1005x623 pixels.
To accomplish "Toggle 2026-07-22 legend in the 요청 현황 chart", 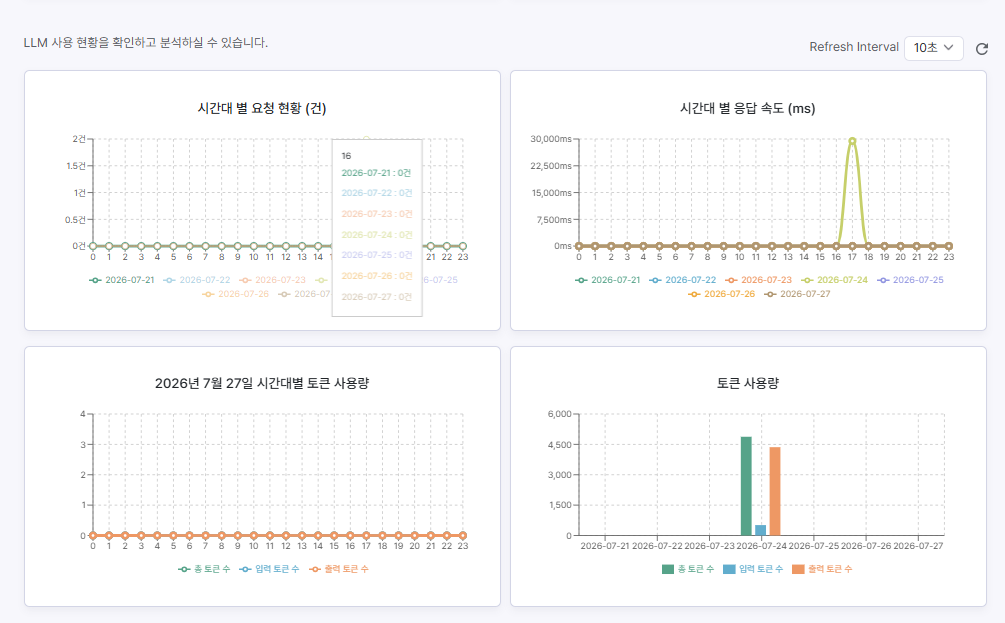I will pyautogui.click(x=197, y=280).
